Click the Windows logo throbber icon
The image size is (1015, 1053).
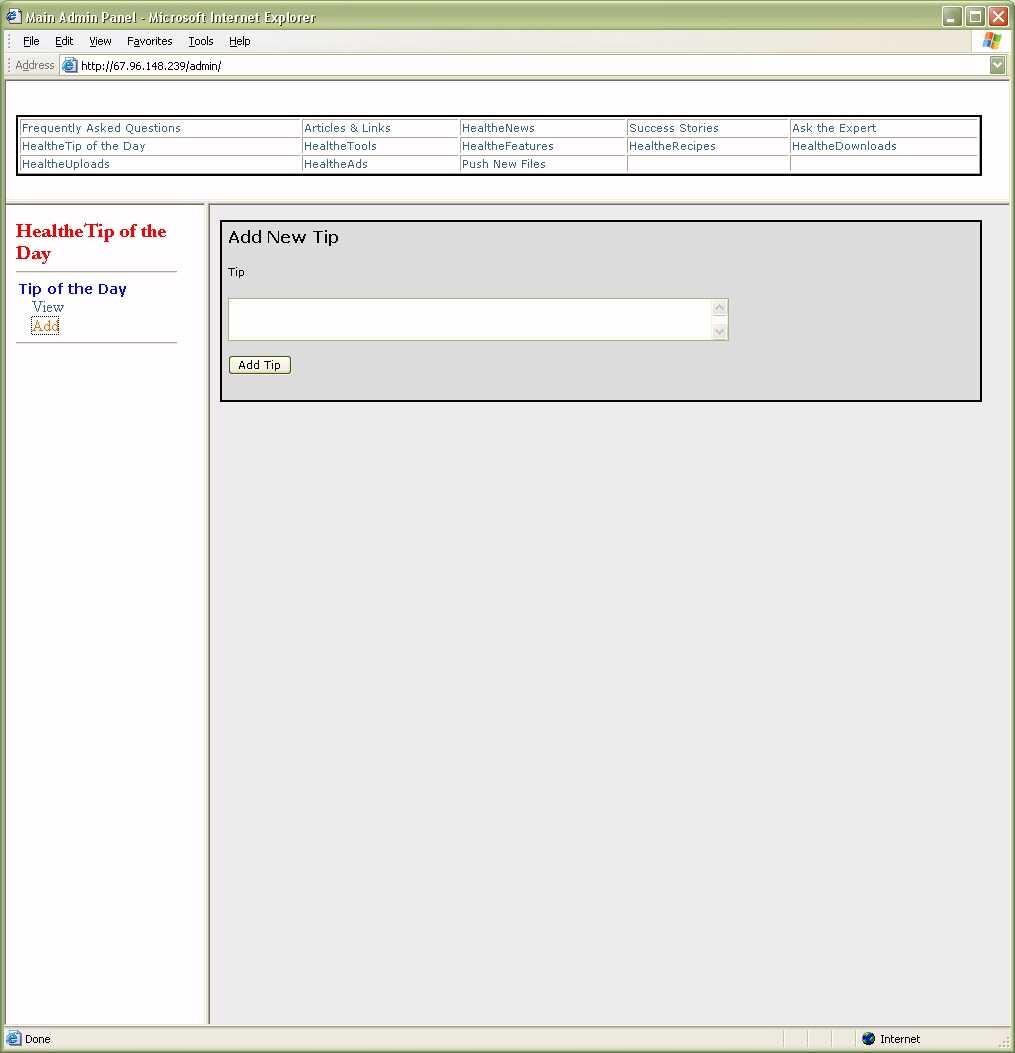[x=991, y=41]
